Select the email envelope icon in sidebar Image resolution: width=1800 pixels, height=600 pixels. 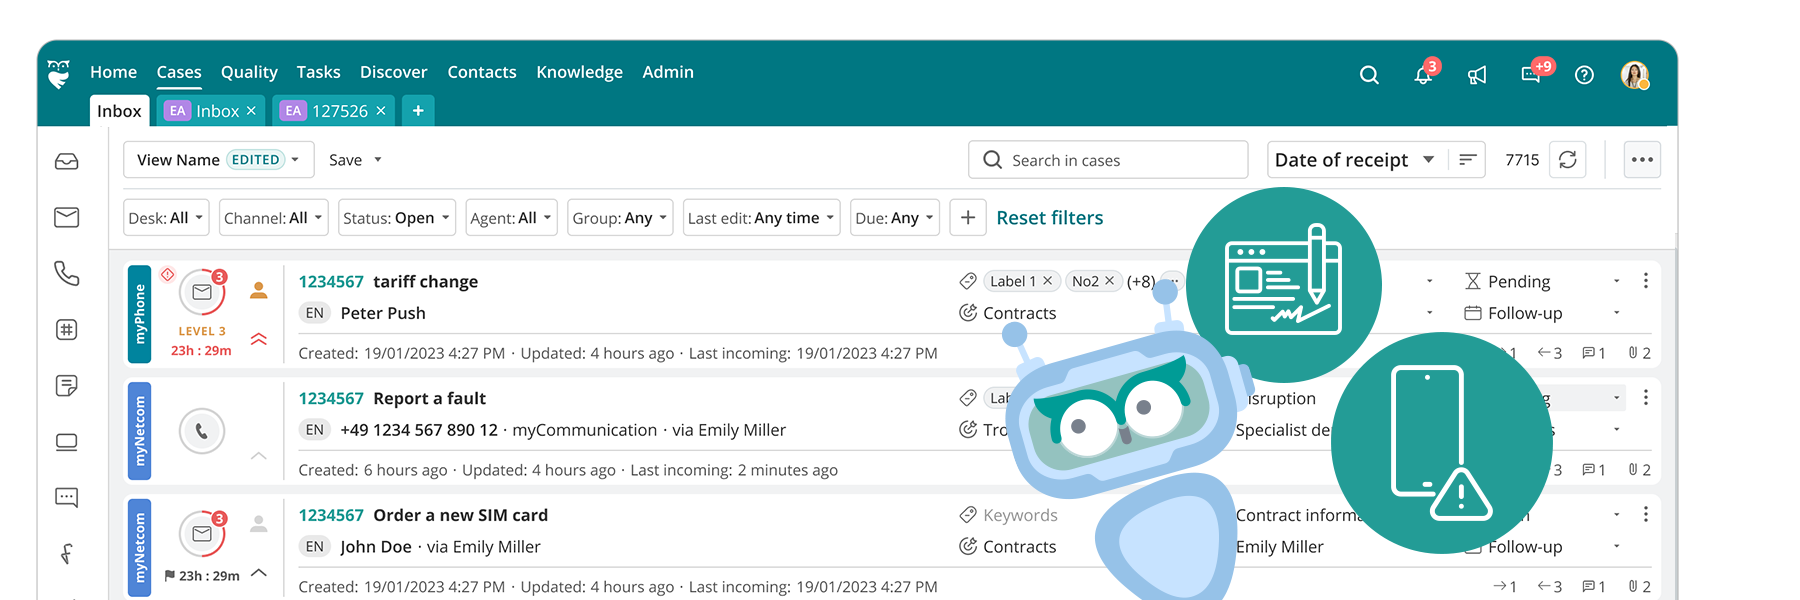coord(67,217)
